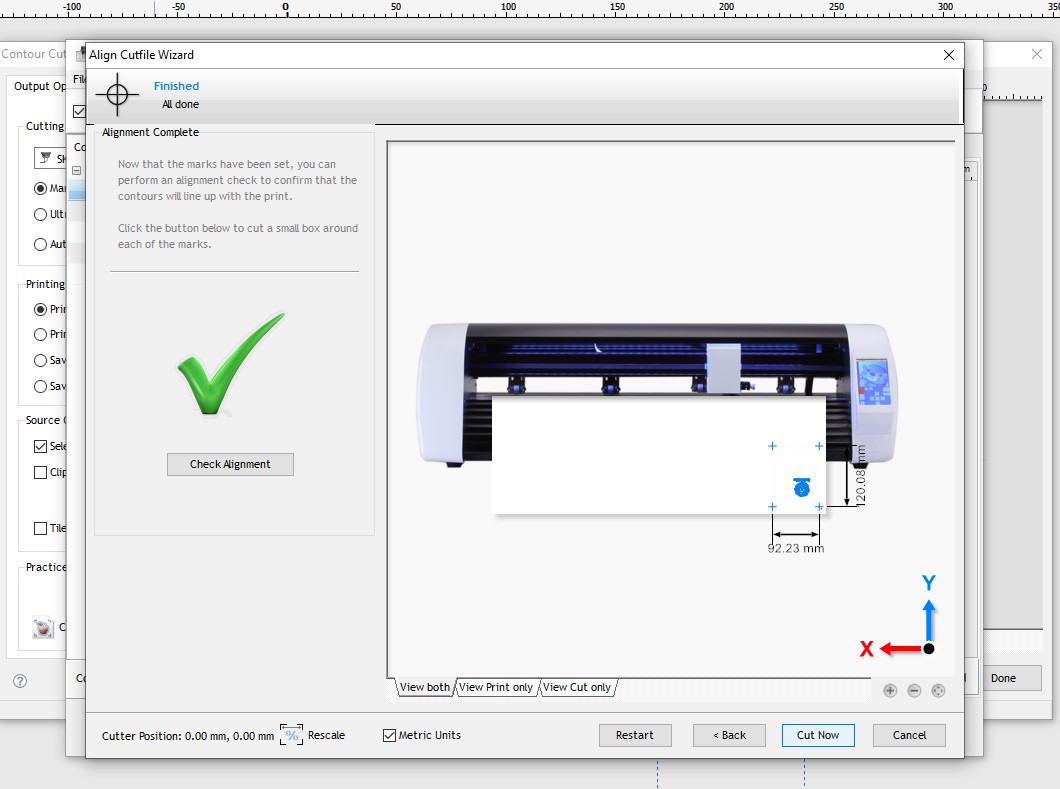Toggle the Metric Units checkbox
This screenshot has width=1060, height=789.
click(x=389, y=735)
